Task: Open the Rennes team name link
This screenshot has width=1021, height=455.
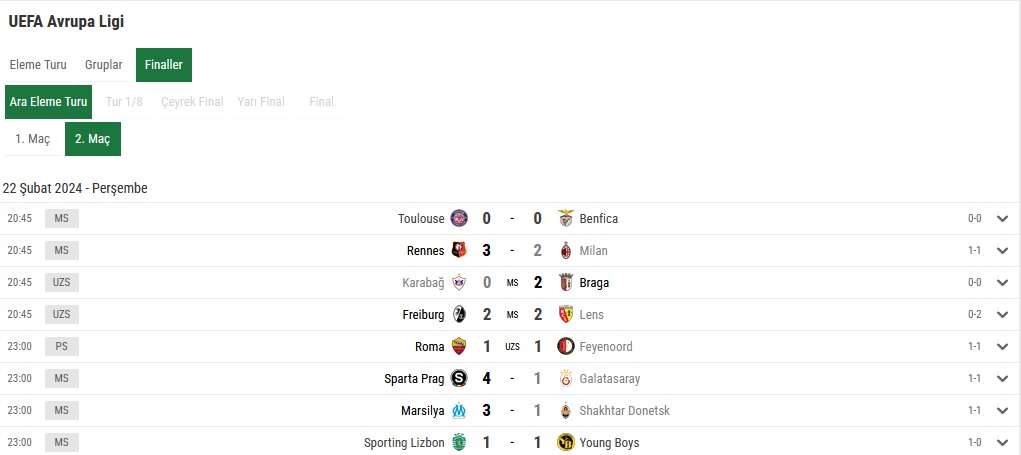Action: coord(425,251)
